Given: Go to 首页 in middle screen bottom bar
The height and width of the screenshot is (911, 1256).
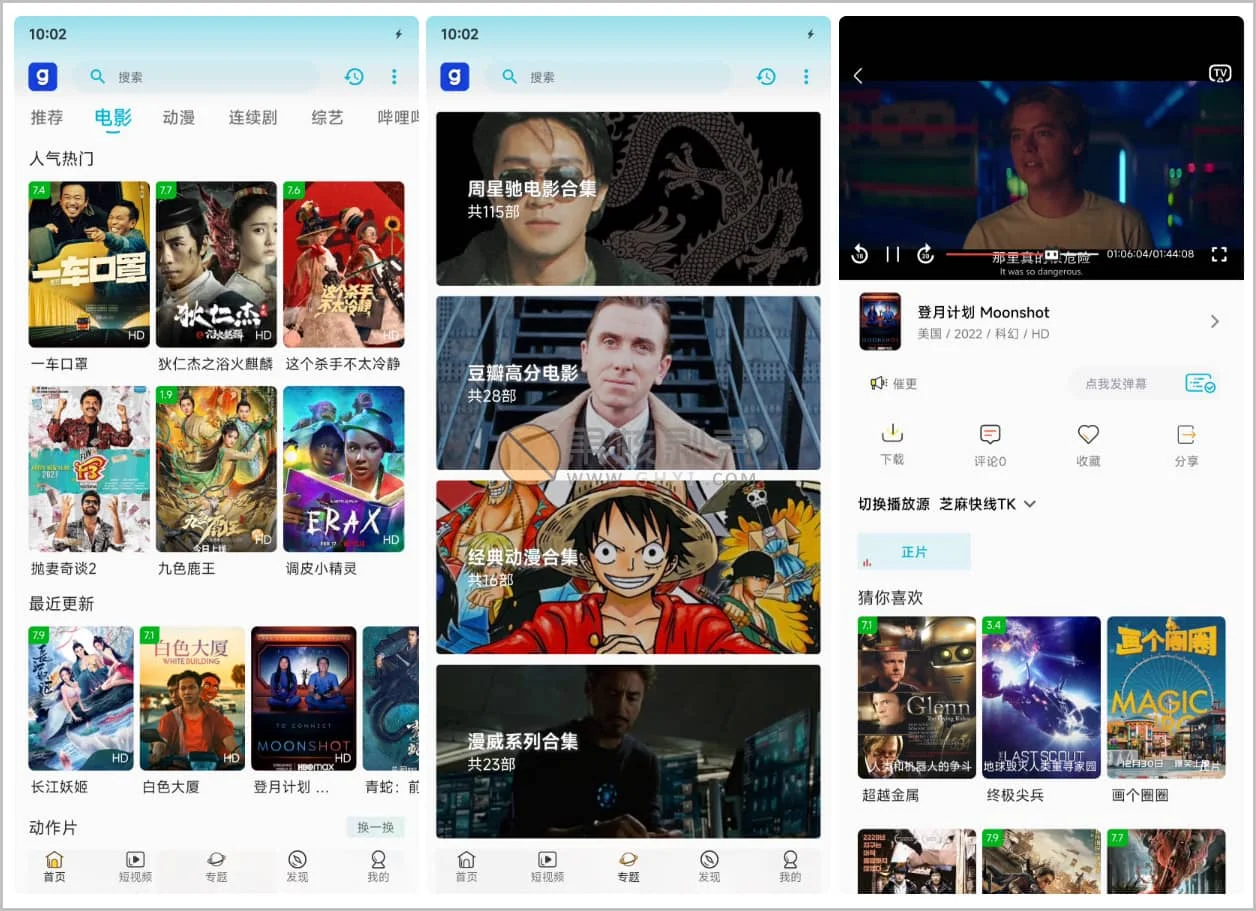Looking at the screenshot, I should pyautogui.click(x=466, y=867).
